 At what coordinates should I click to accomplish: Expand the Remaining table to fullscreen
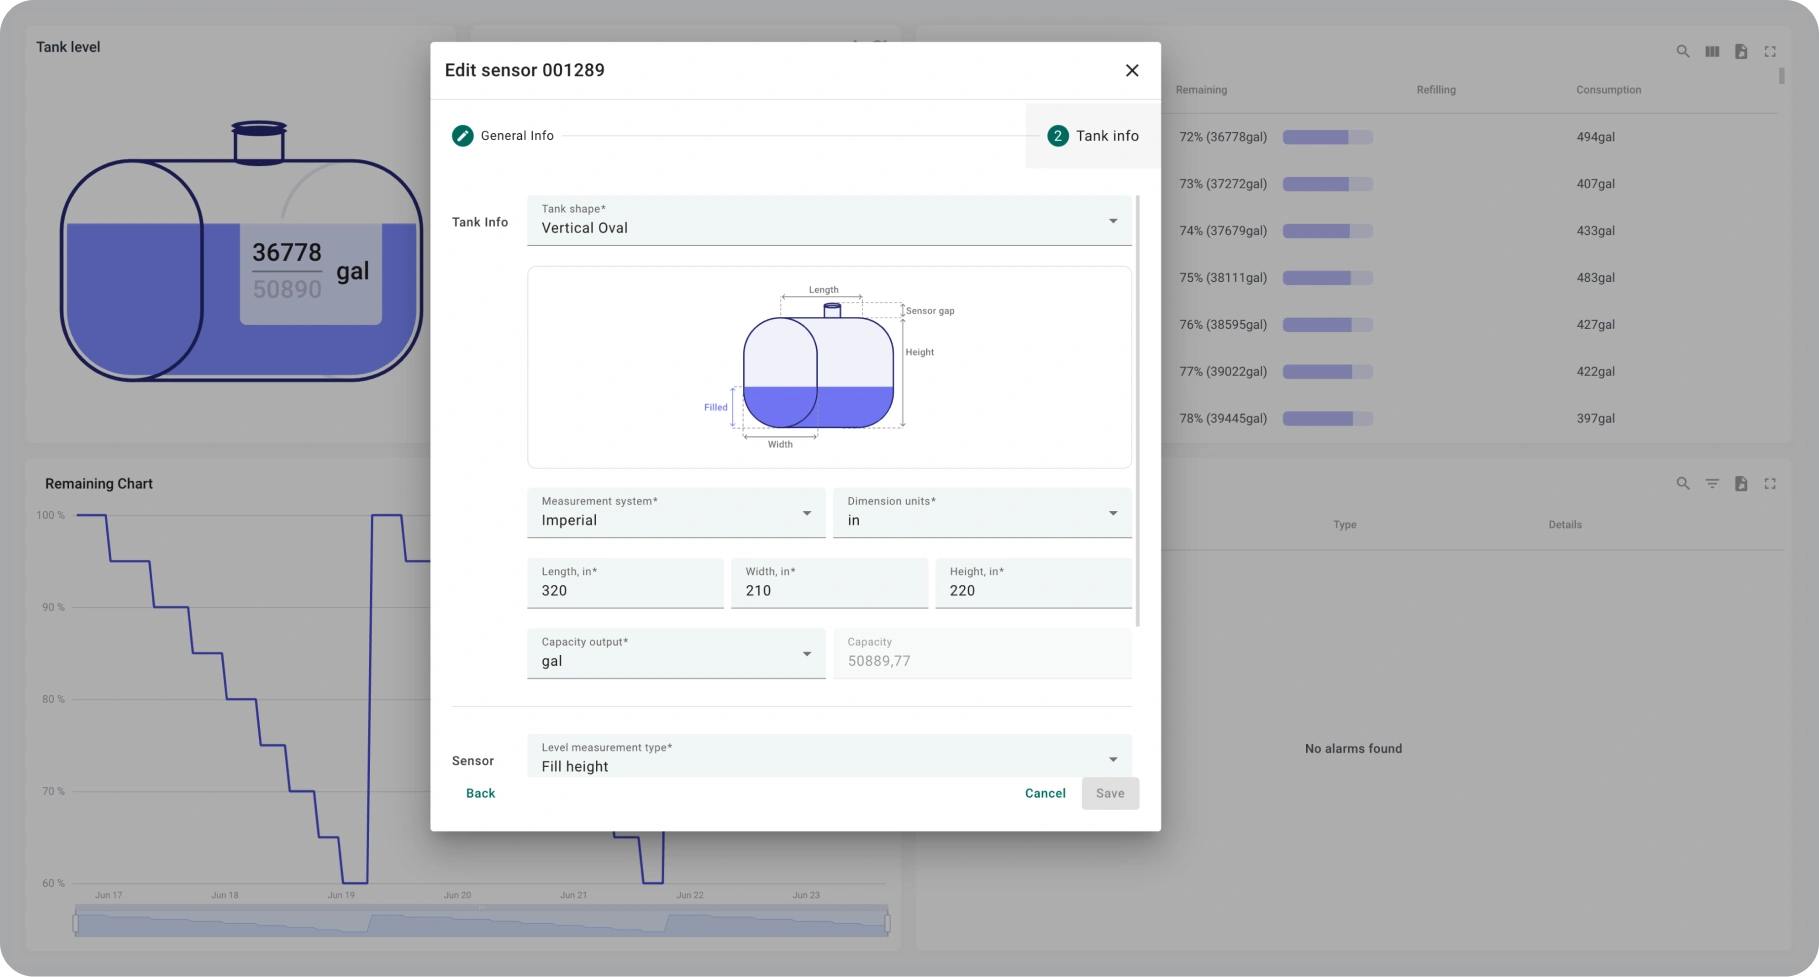1771,51
